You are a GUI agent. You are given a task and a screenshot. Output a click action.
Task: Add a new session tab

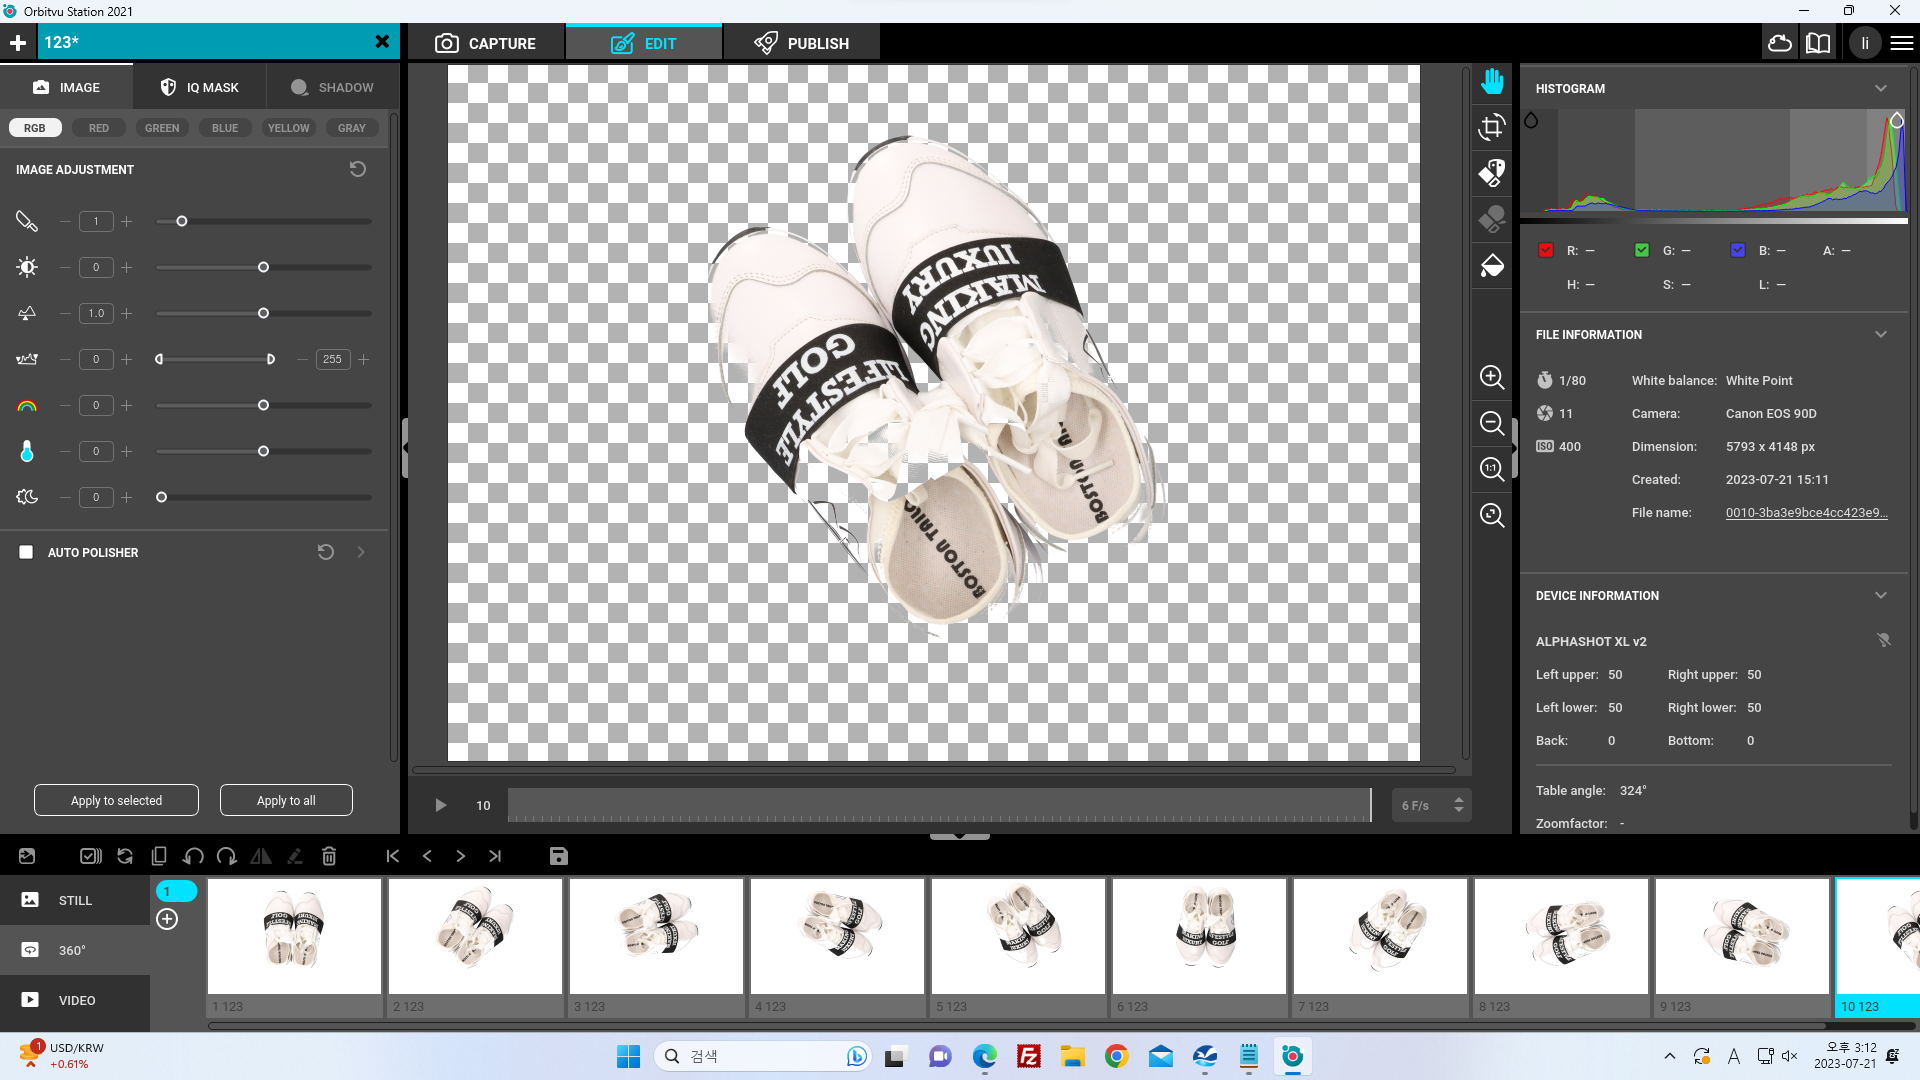pos(18,42)
